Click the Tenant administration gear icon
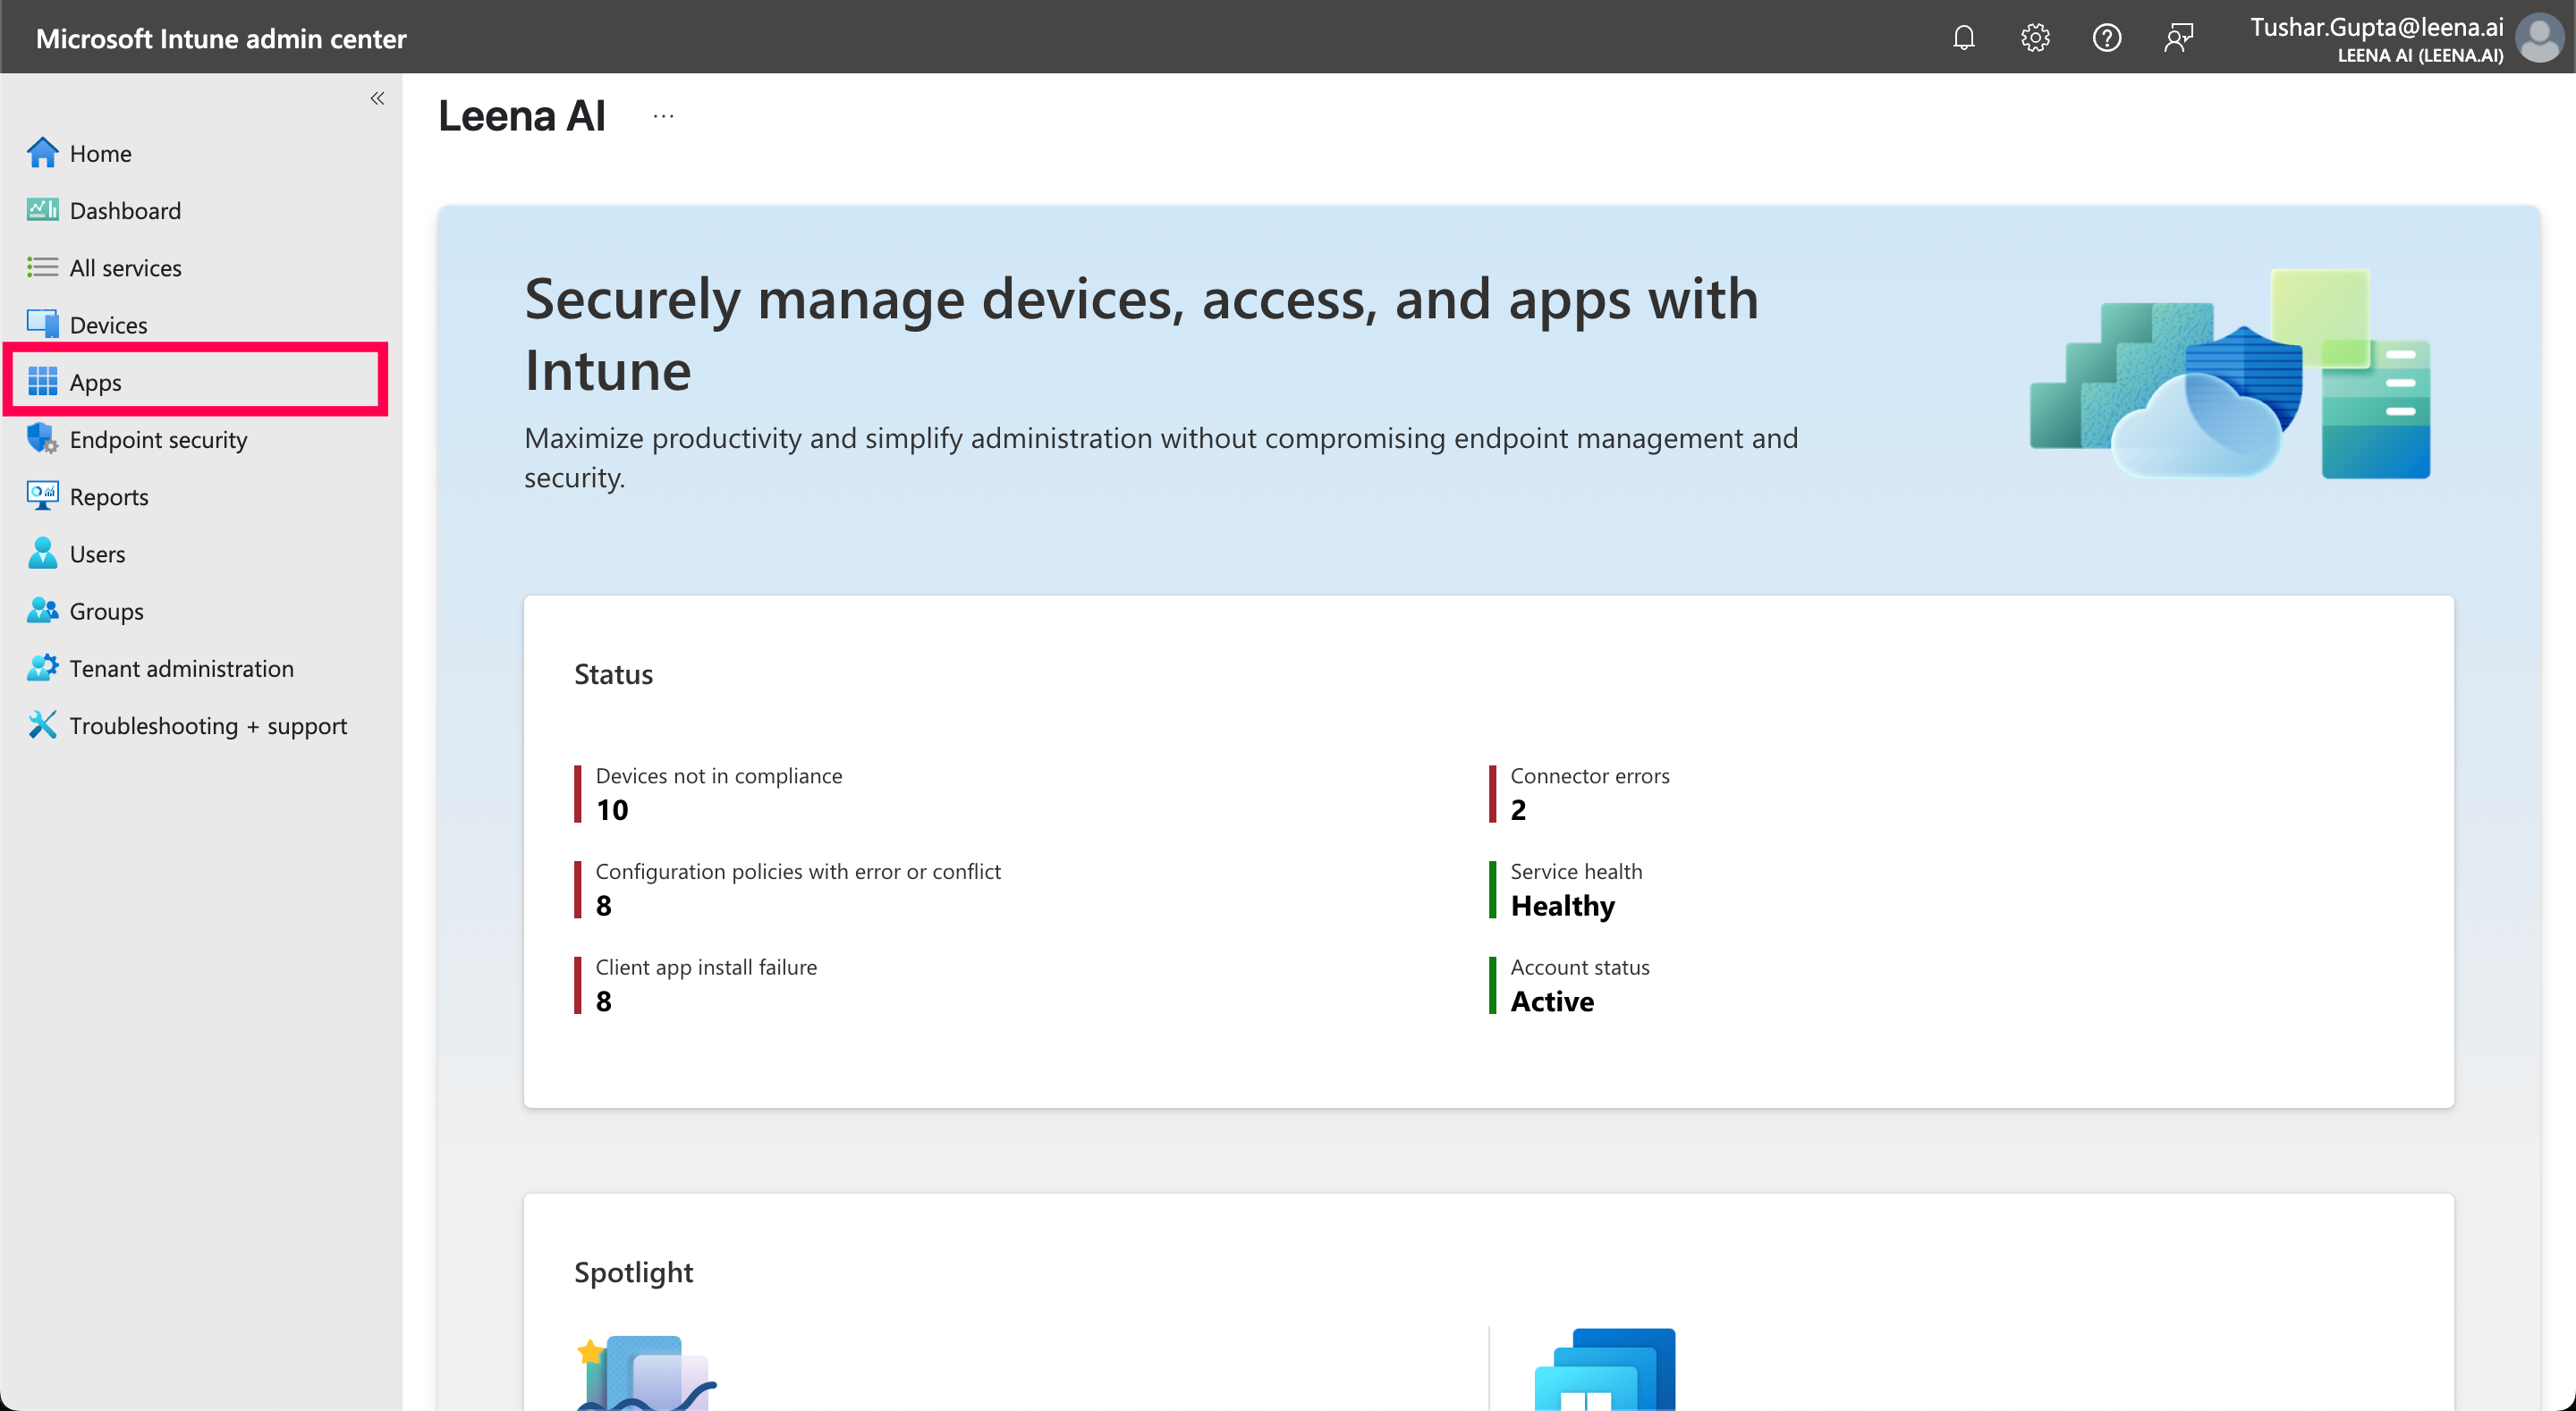 42,668
